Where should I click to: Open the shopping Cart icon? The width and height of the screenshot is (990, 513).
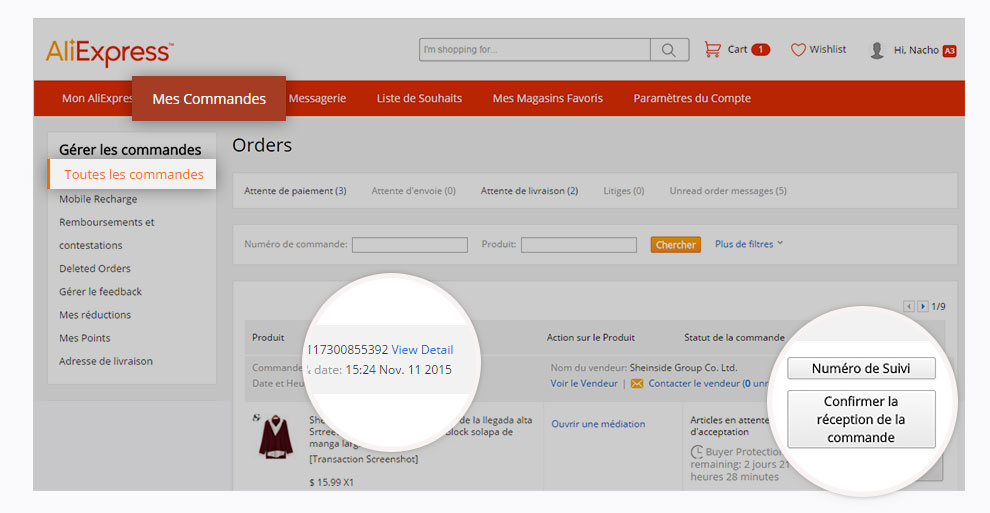713,49
